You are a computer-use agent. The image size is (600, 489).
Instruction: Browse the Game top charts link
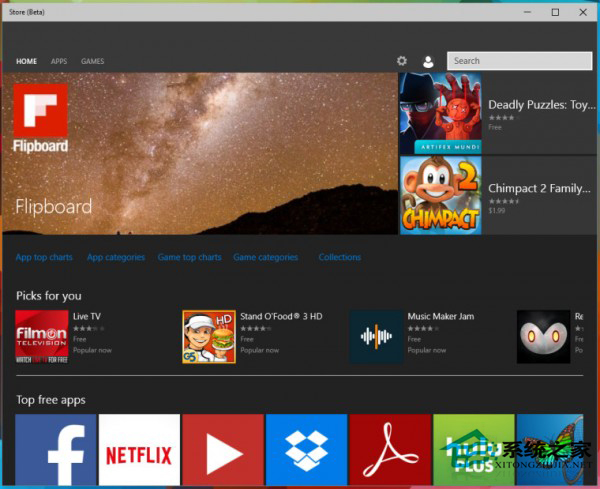point(189,257)
